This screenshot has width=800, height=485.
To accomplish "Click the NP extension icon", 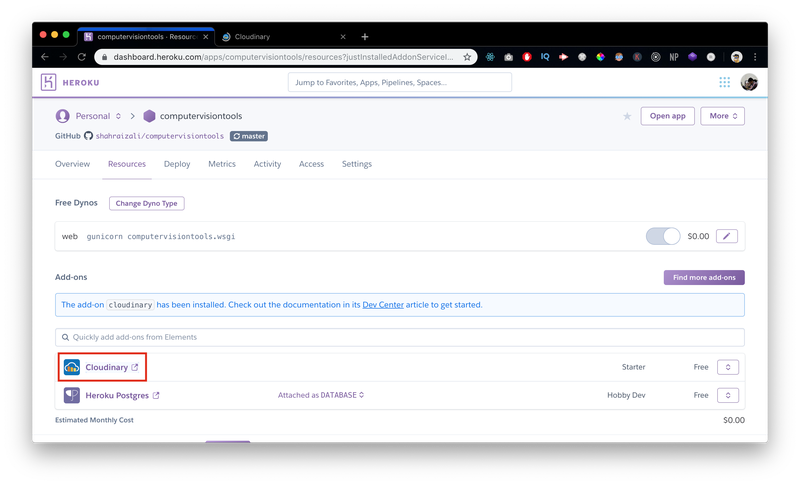I will [674, 57].
